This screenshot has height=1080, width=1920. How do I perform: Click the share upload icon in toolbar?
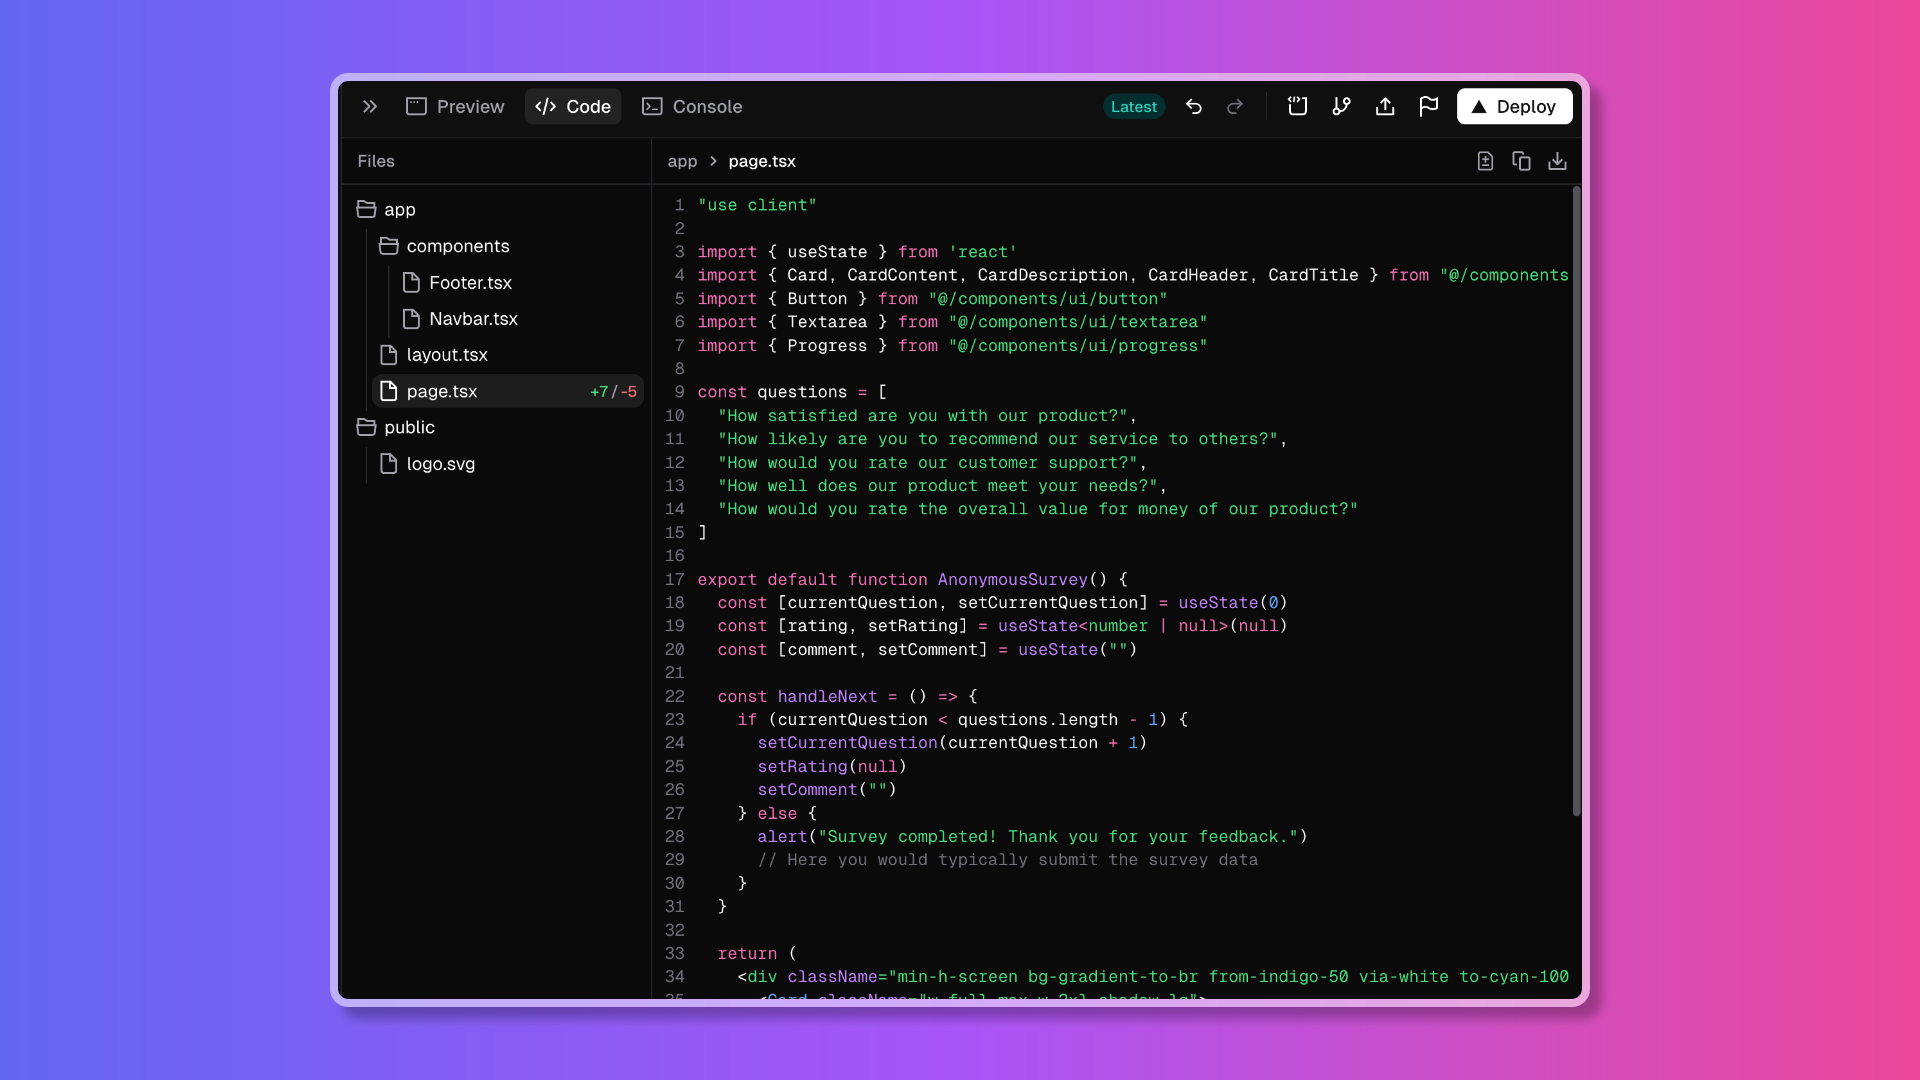pyautogui.click(x=1385, y=106)
